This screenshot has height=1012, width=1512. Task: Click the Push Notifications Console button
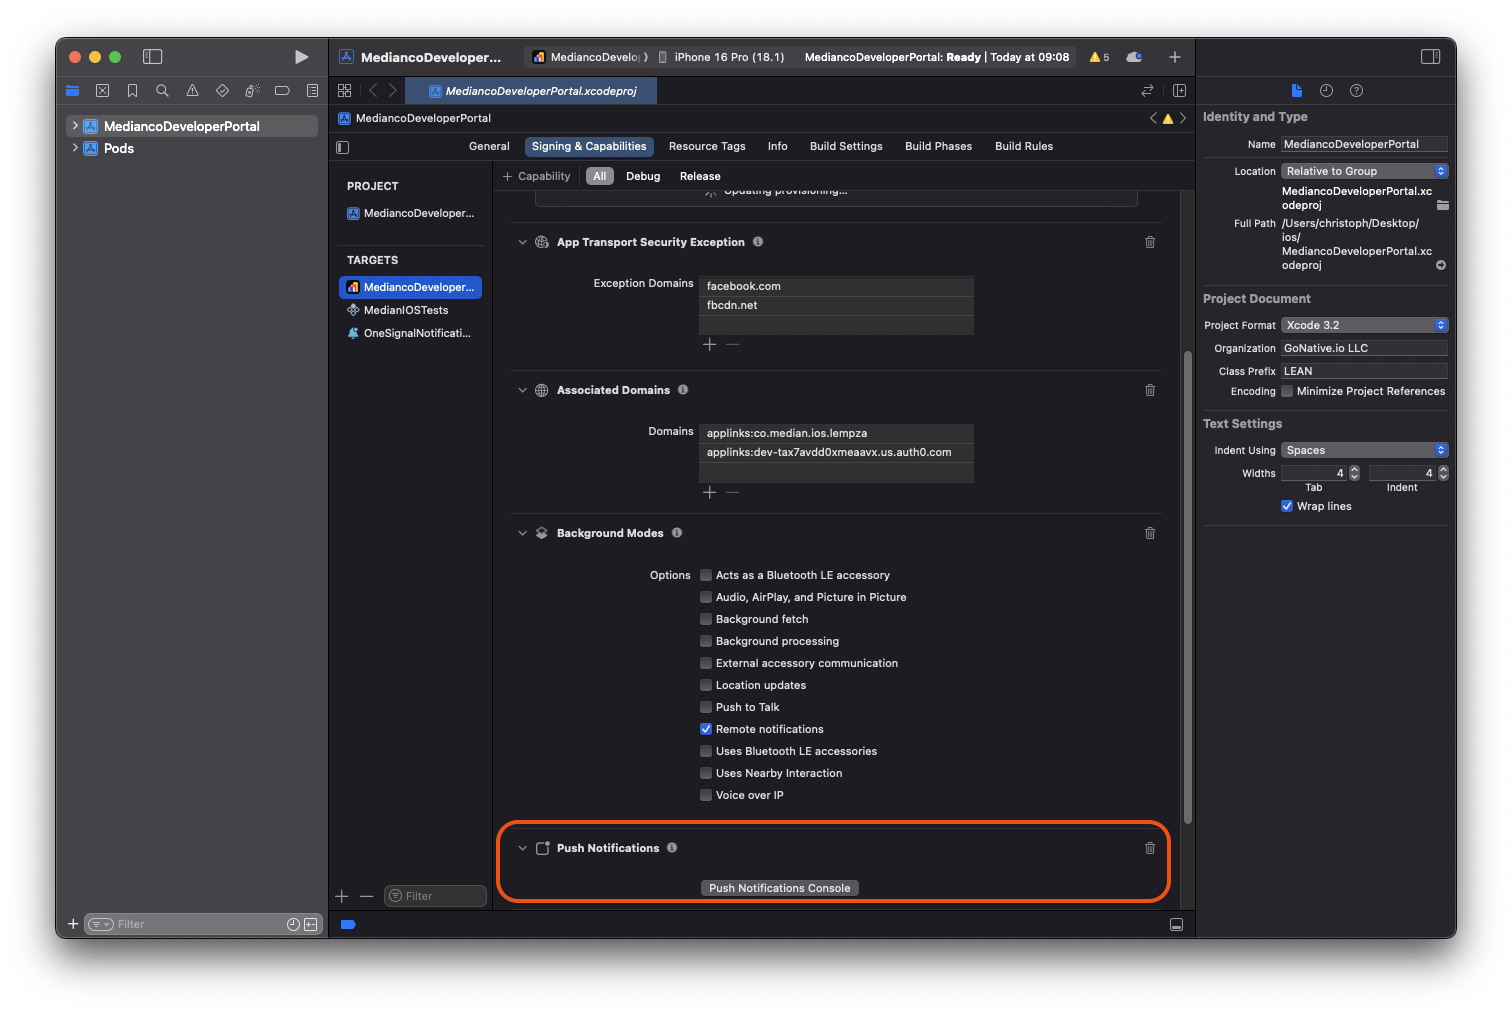pos(779,888)
